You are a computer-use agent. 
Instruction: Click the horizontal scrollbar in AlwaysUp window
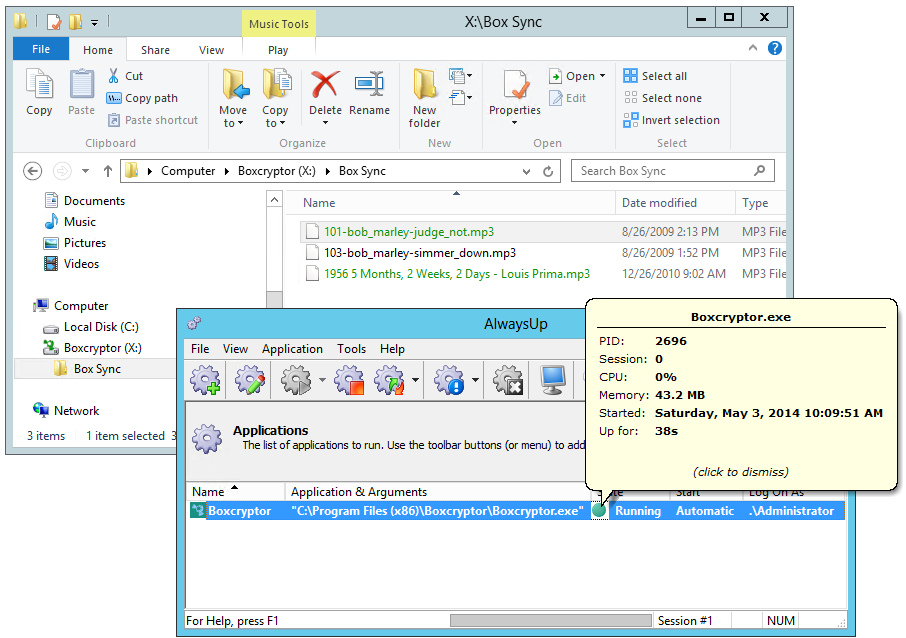(x=551, y=621)
